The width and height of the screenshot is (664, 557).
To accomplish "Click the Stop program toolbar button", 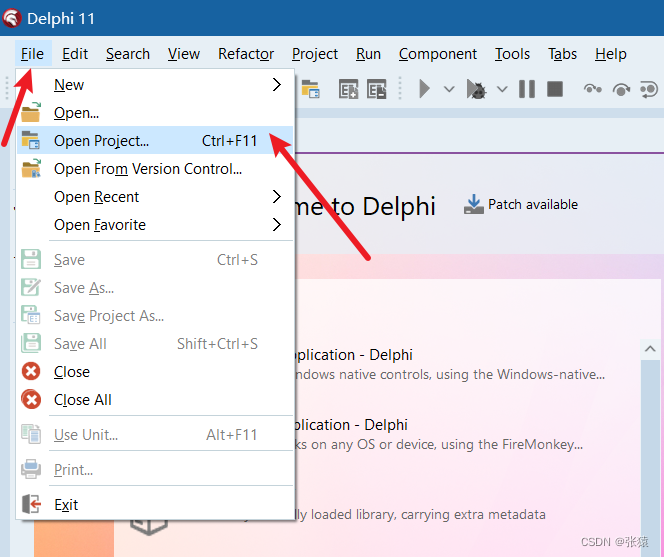I will tap(555, 89).
